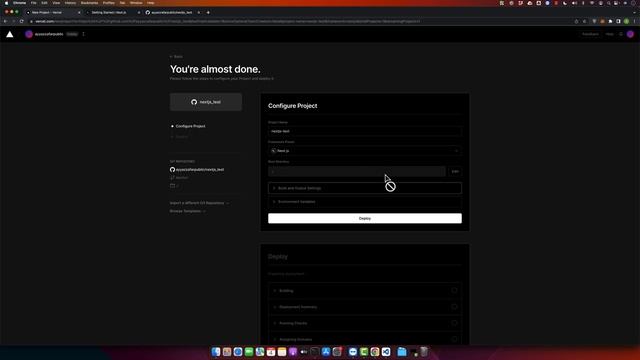The width and height of the screenshot is (640, 360).
Task: Expand the Building step row
Action: point(365,291)
